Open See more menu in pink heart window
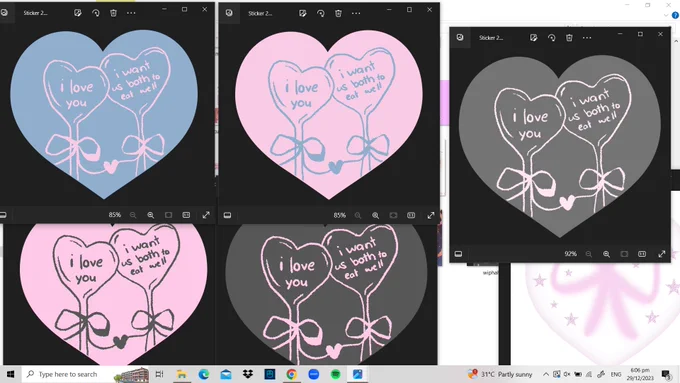This screenshot has width=680, height=383. (x=356, y=13)
